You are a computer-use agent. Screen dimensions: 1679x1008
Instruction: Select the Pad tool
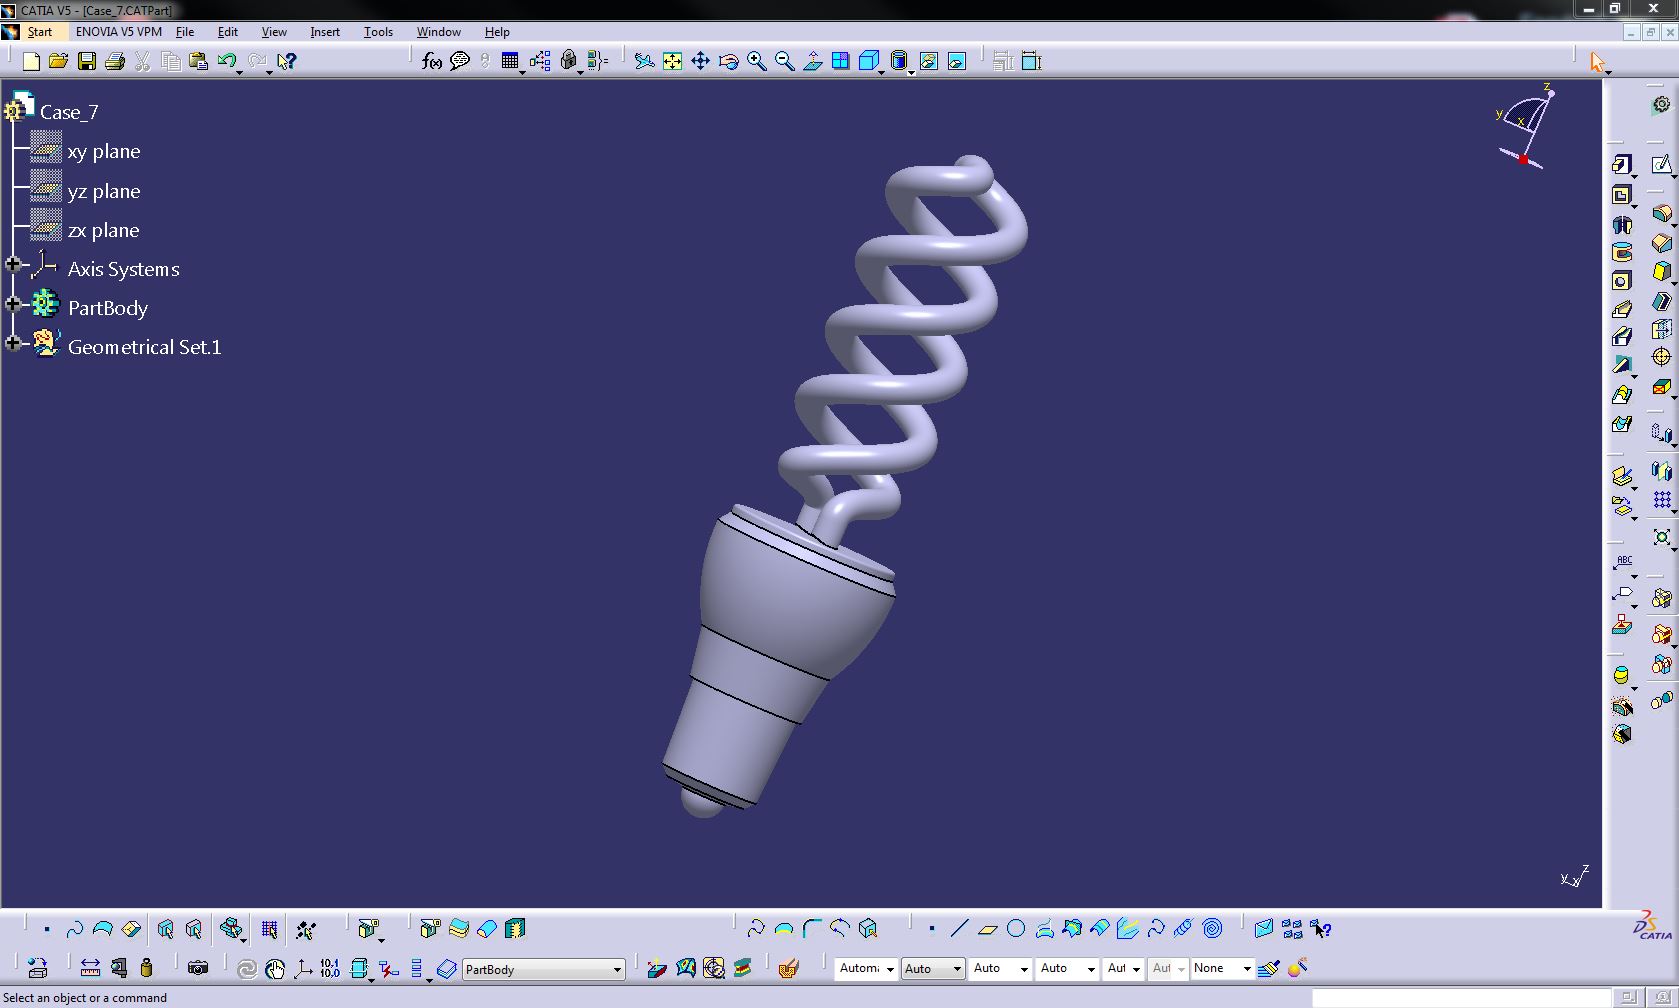[1621, 165]
